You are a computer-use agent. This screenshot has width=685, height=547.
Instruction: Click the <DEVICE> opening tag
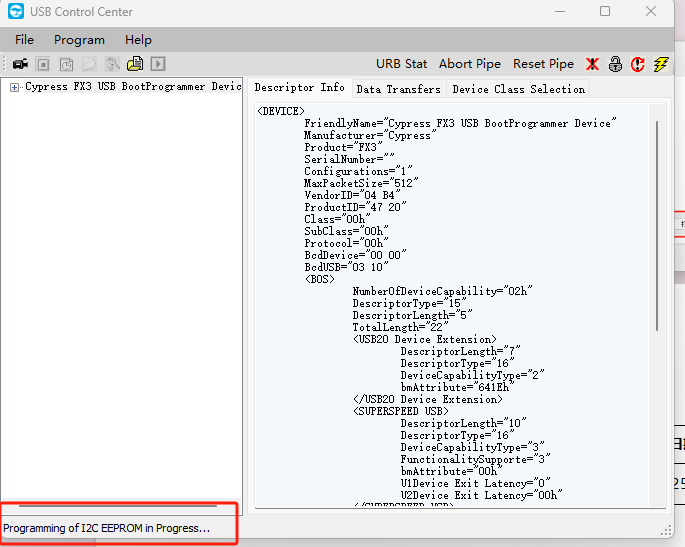(x=280, y=111)
